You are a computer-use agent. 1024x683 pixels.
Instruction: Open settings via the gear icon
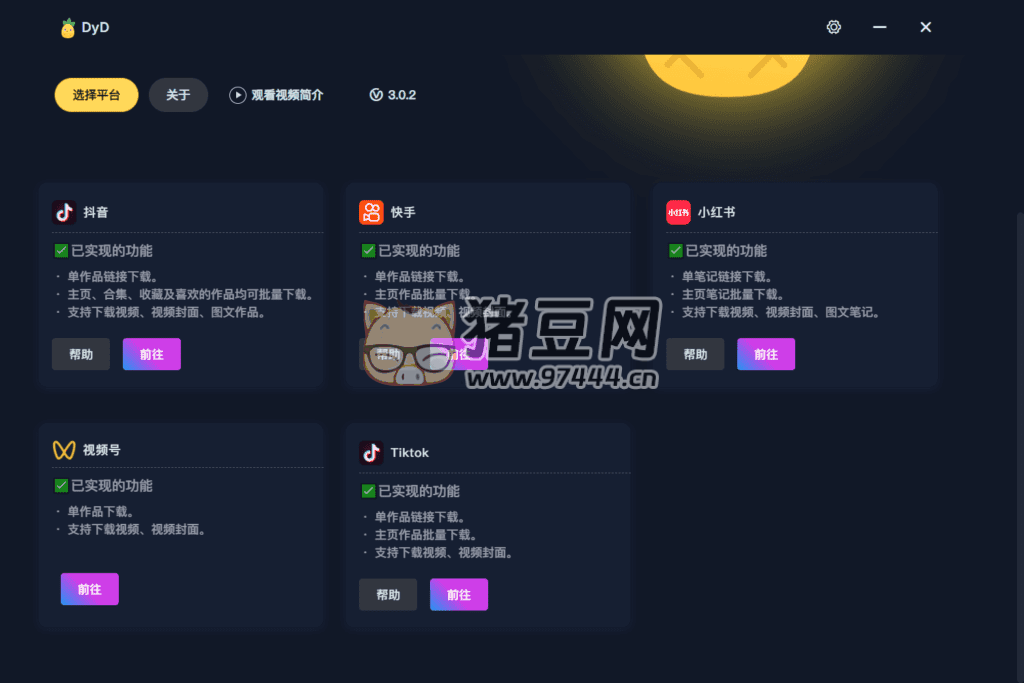point(833,27)
